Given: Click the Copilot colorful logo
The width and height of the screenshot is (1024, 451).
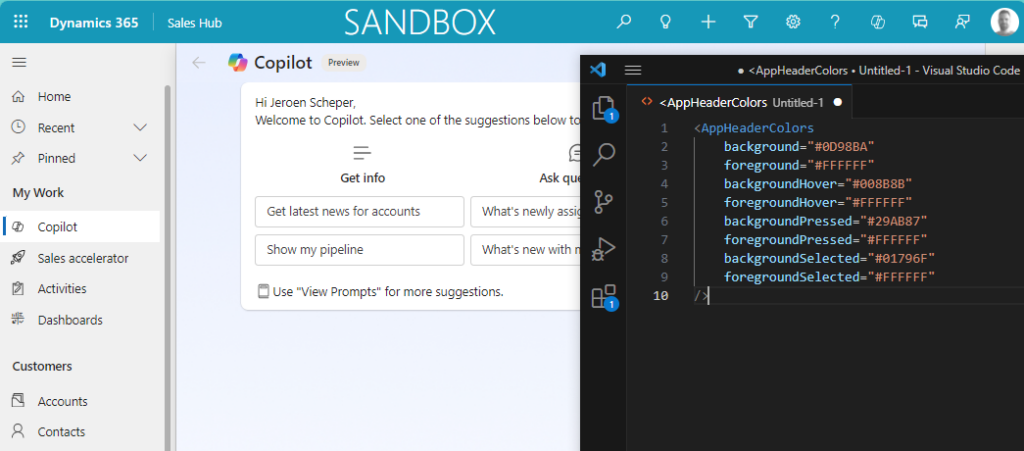Looking at the screenshot, I should click(238, 63).
